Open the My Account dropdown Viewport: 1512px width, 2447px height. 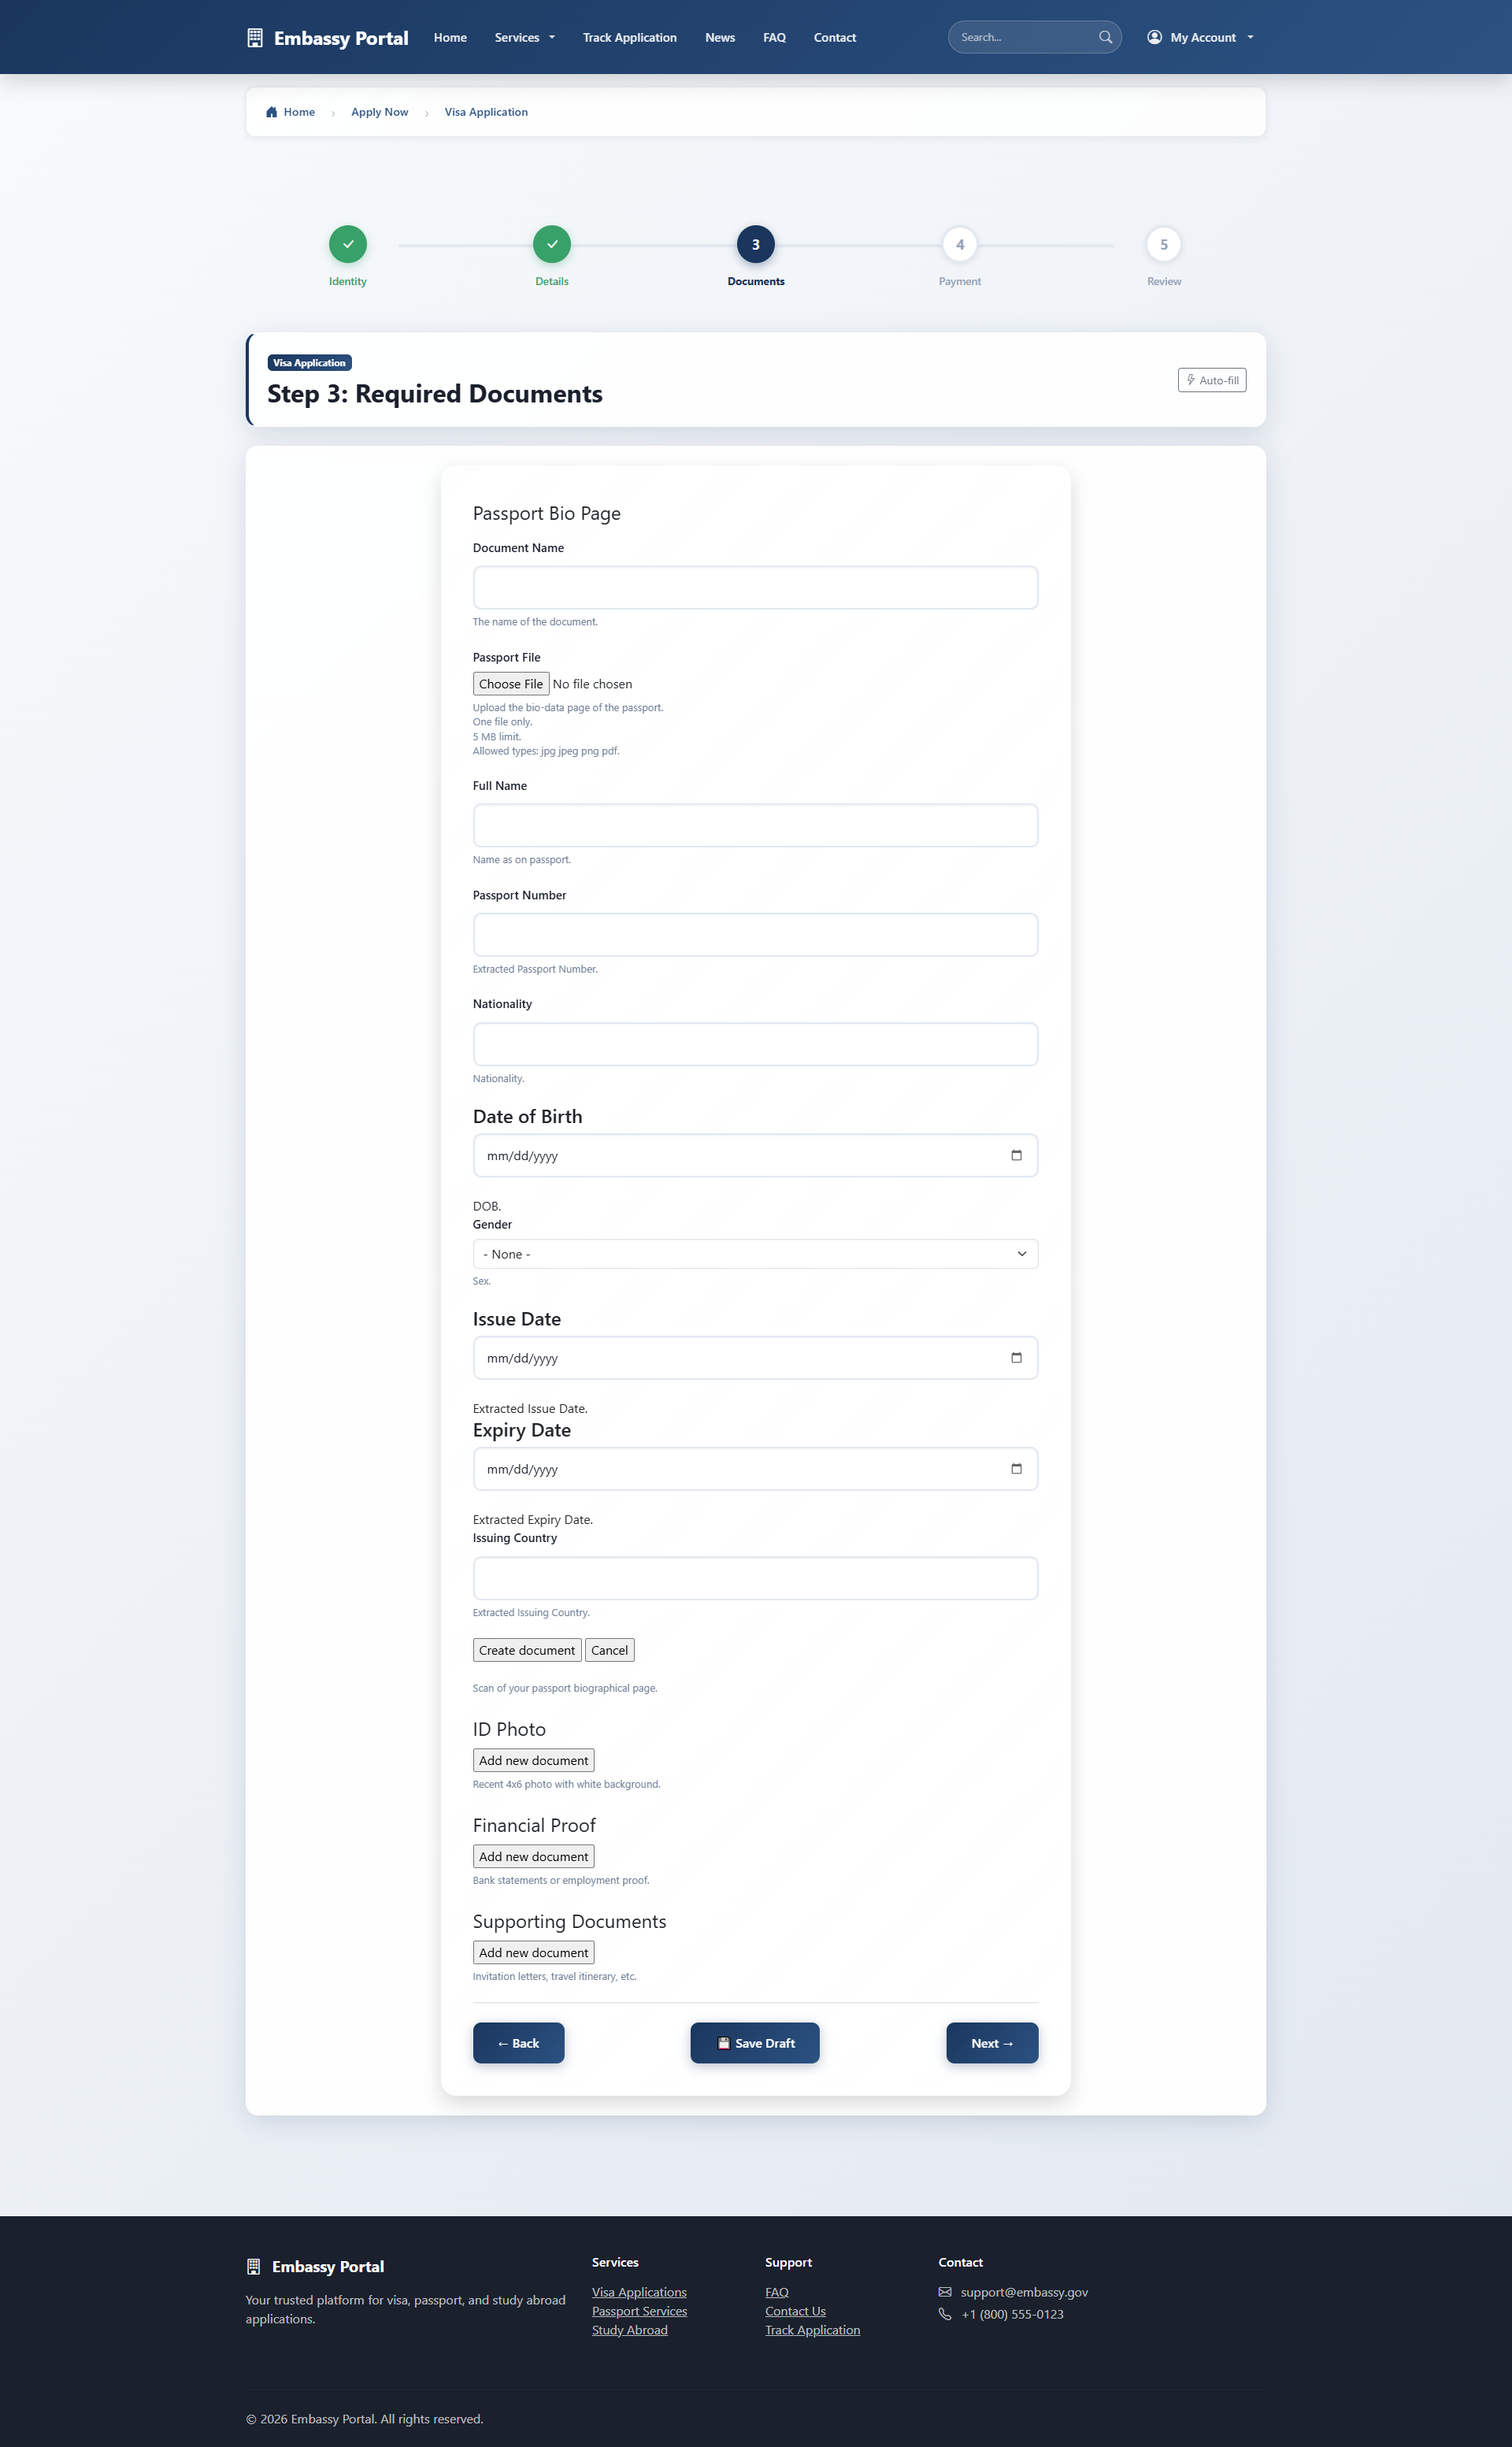[1200, 38]
